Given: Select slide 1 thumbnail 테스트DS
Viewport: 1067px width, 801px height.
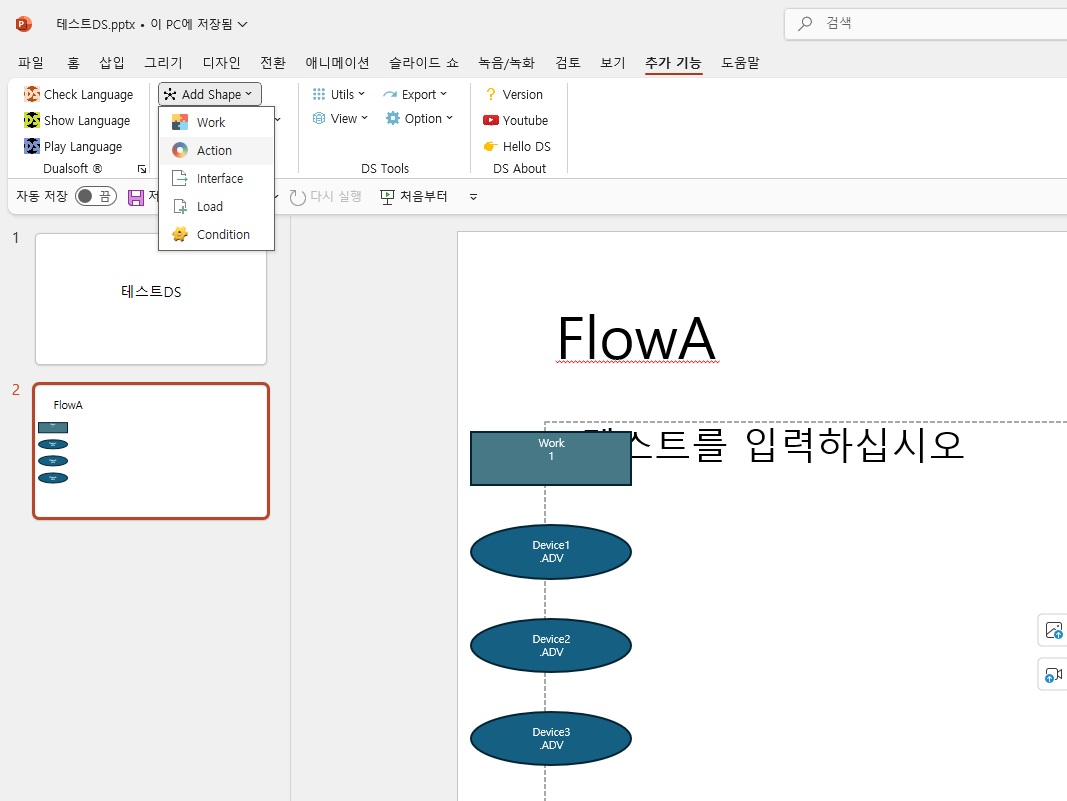Looking at the screenshot, I should 151,299.
